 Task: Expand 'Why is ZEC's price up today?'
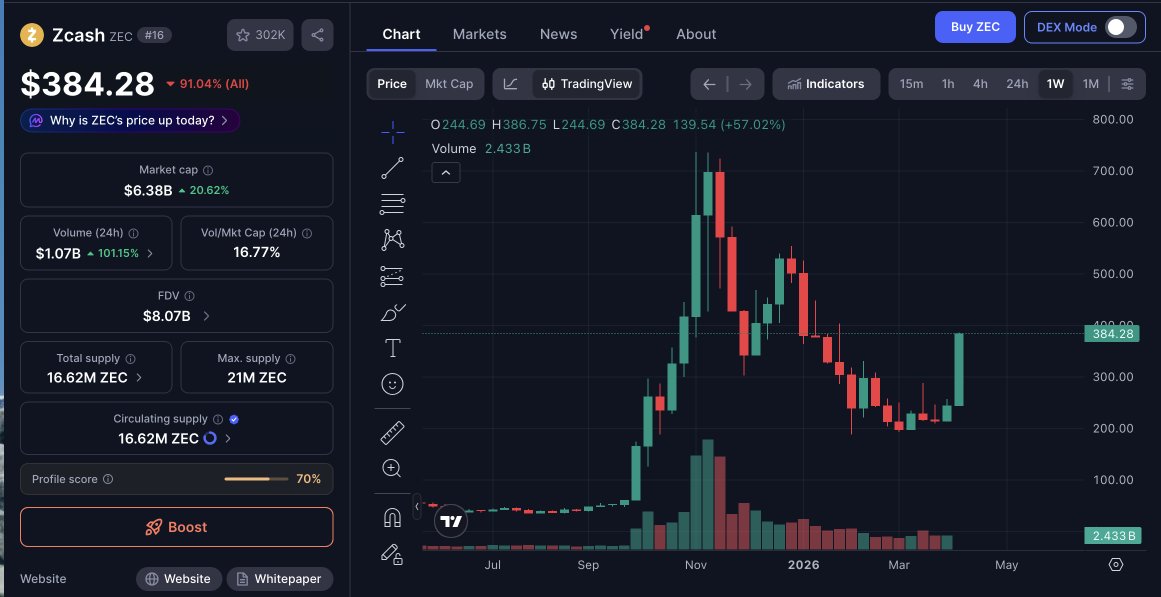[x=130, y=121]
